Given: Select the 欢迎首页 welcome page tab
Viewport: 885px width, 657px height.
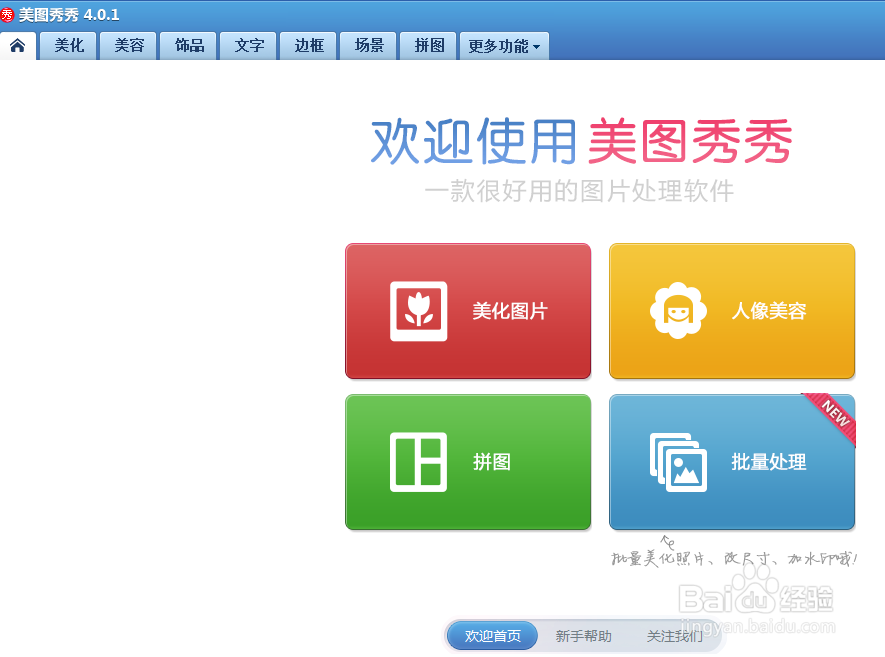Looking at the screenshot, I should (491, 635).
